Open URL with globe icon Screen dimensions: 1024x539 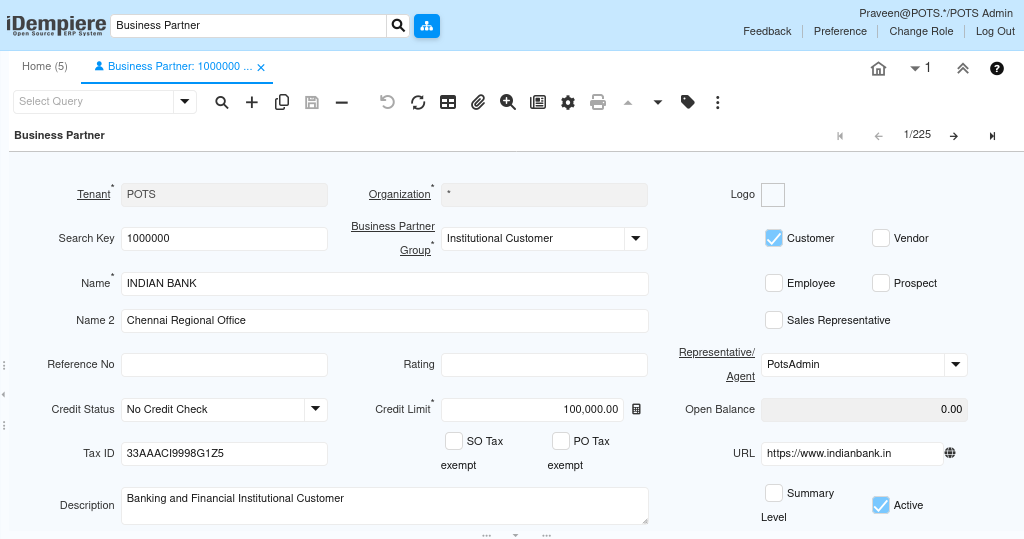click(950, 453)
